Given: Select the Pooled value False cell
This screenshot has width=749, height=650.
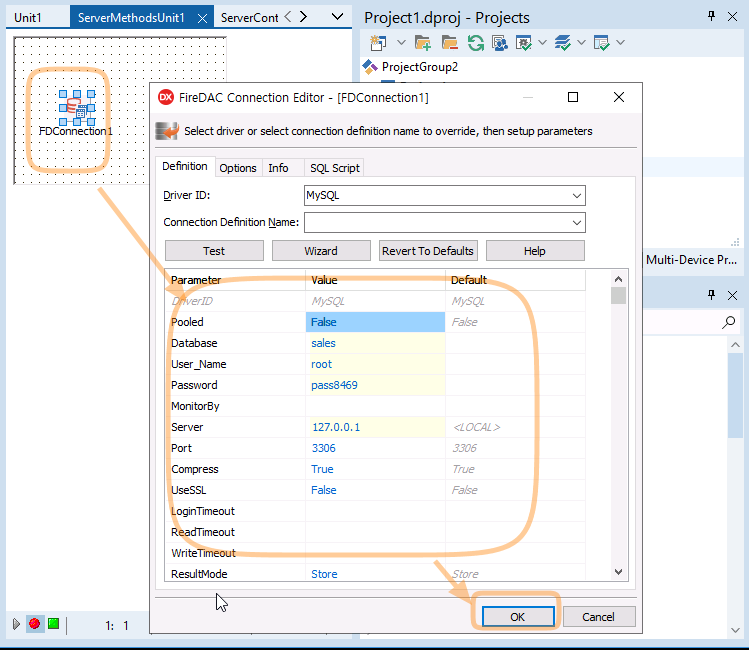Looking at the screenshot, I should click(x=375, y=322).
